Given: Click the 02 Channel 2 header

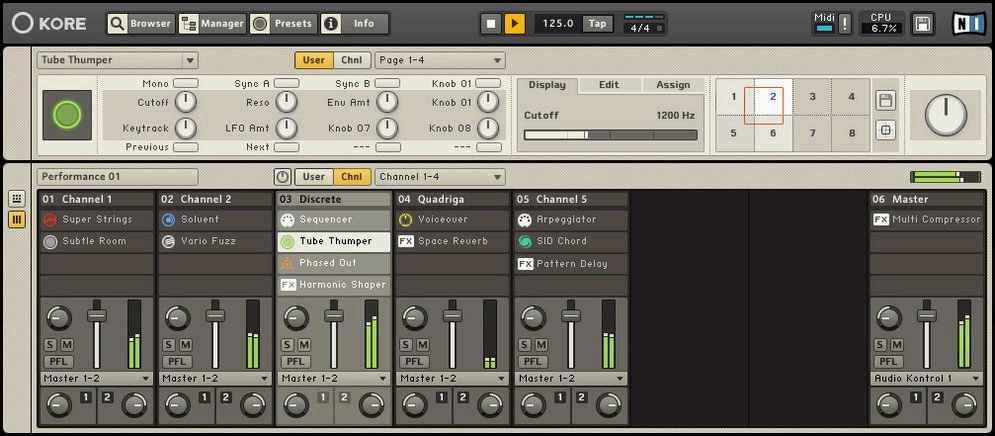Looking at the screenshot, I should (215, 199).
